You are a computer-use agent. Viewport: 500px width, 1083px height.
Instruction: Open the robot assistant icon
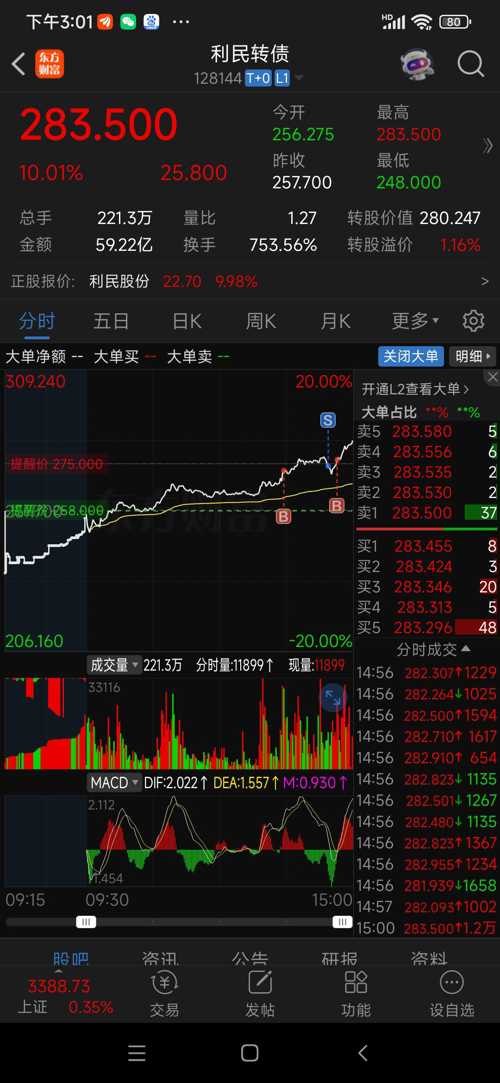pyautogui.click(x=418, y=64)
